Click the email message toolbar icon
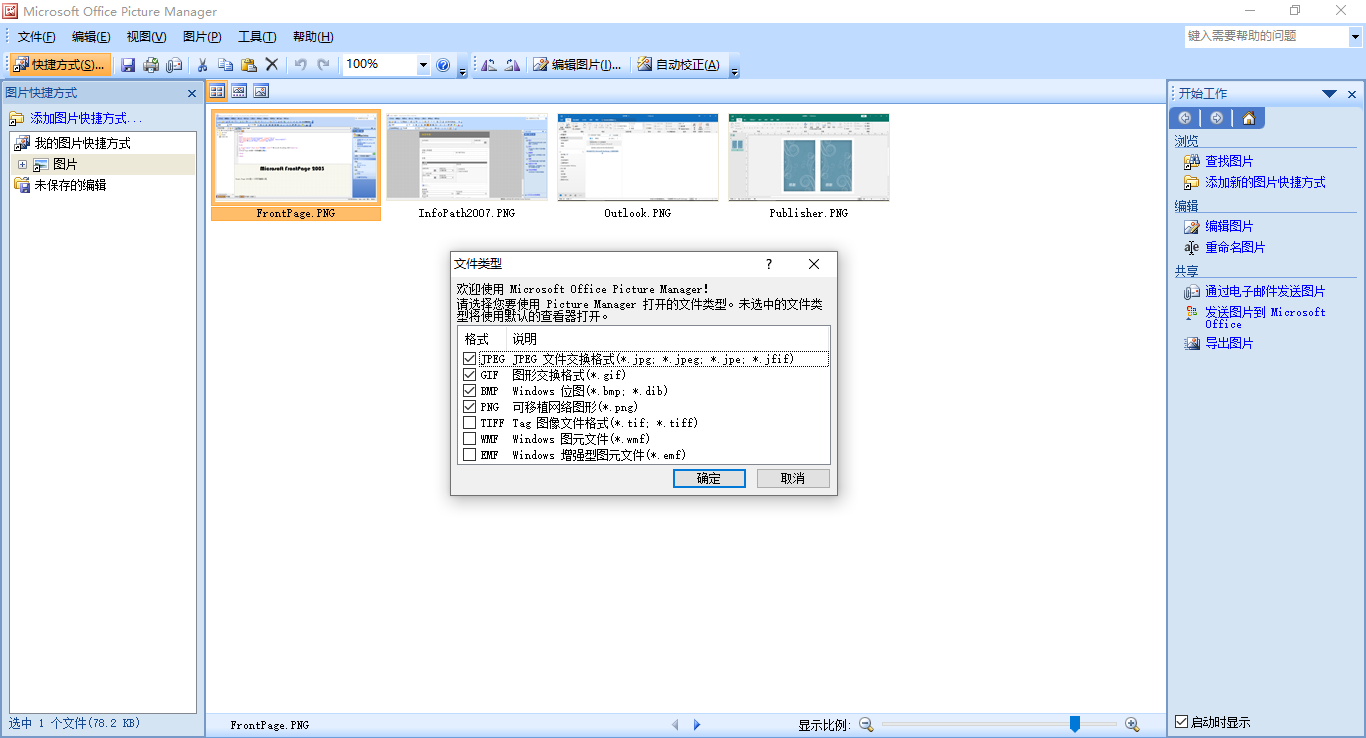The height and width of the screenshot is (738, 1366). [174, 65]
